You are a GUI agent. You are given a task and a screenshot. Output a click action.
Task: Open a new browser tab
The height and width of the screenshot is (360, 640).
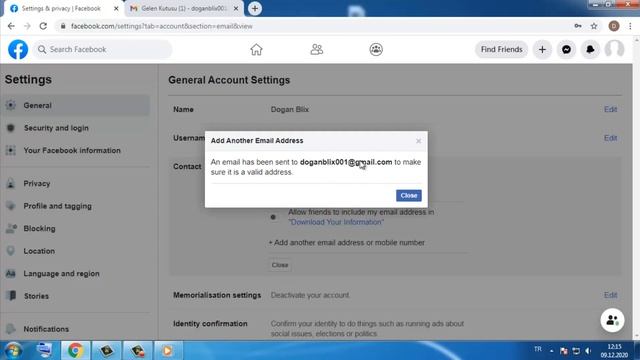point(254,9)
